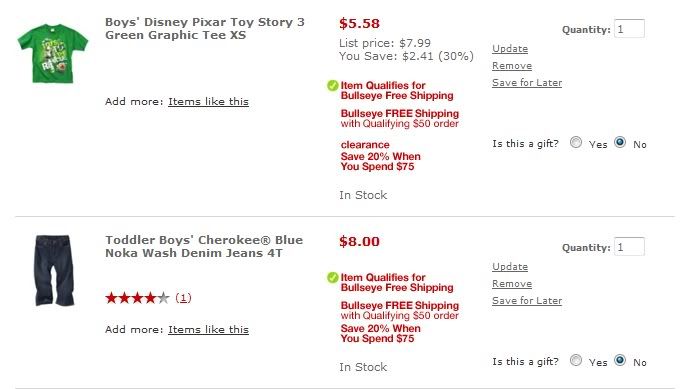This screenshot has width=690, height=389.
Task: Click green checkmark icon for Toy Story tee
Action: click(333, 85)
